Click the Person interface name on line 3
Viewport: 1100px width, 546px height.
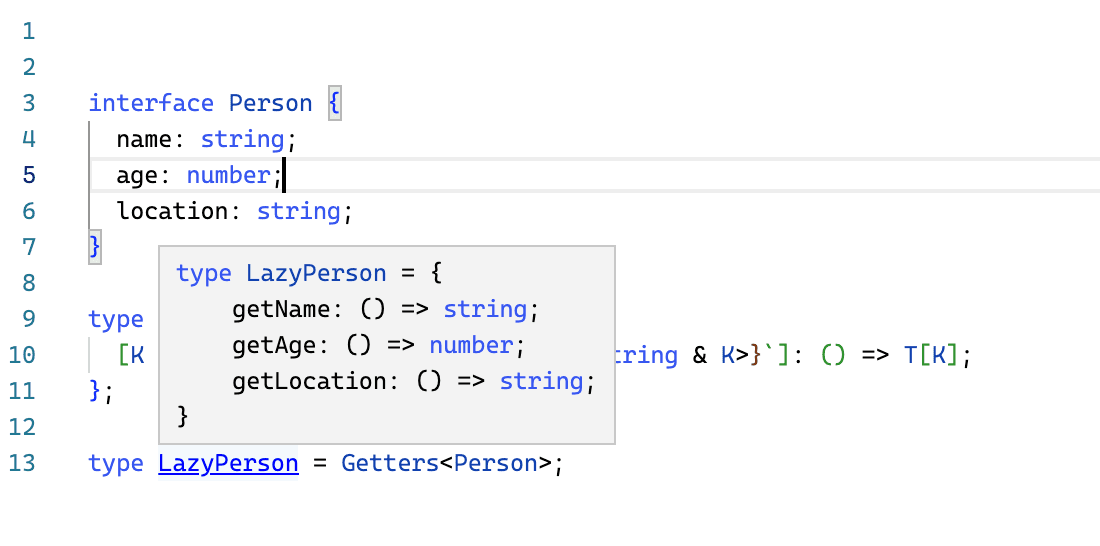(x=270, y=103)
